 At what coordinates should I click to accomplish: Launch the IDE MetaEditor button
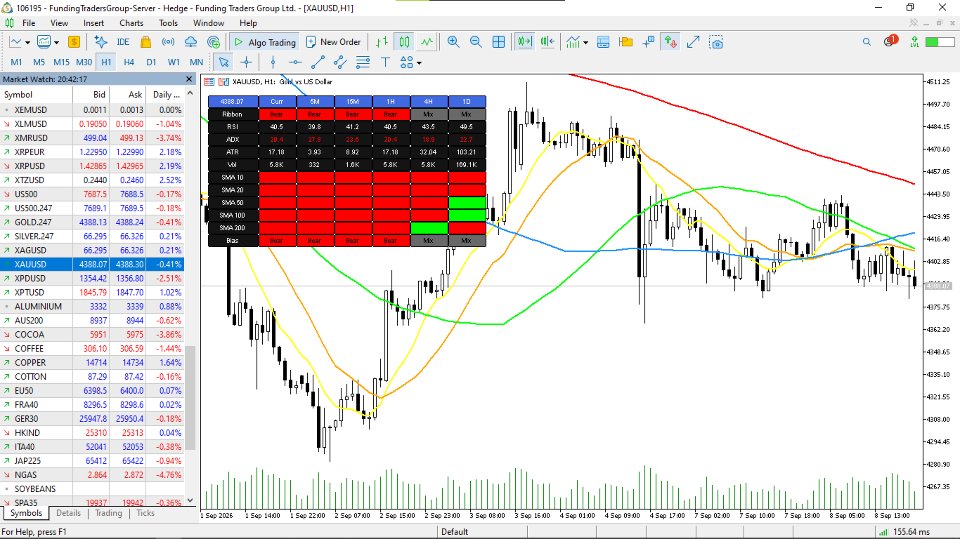coord(123,42)
